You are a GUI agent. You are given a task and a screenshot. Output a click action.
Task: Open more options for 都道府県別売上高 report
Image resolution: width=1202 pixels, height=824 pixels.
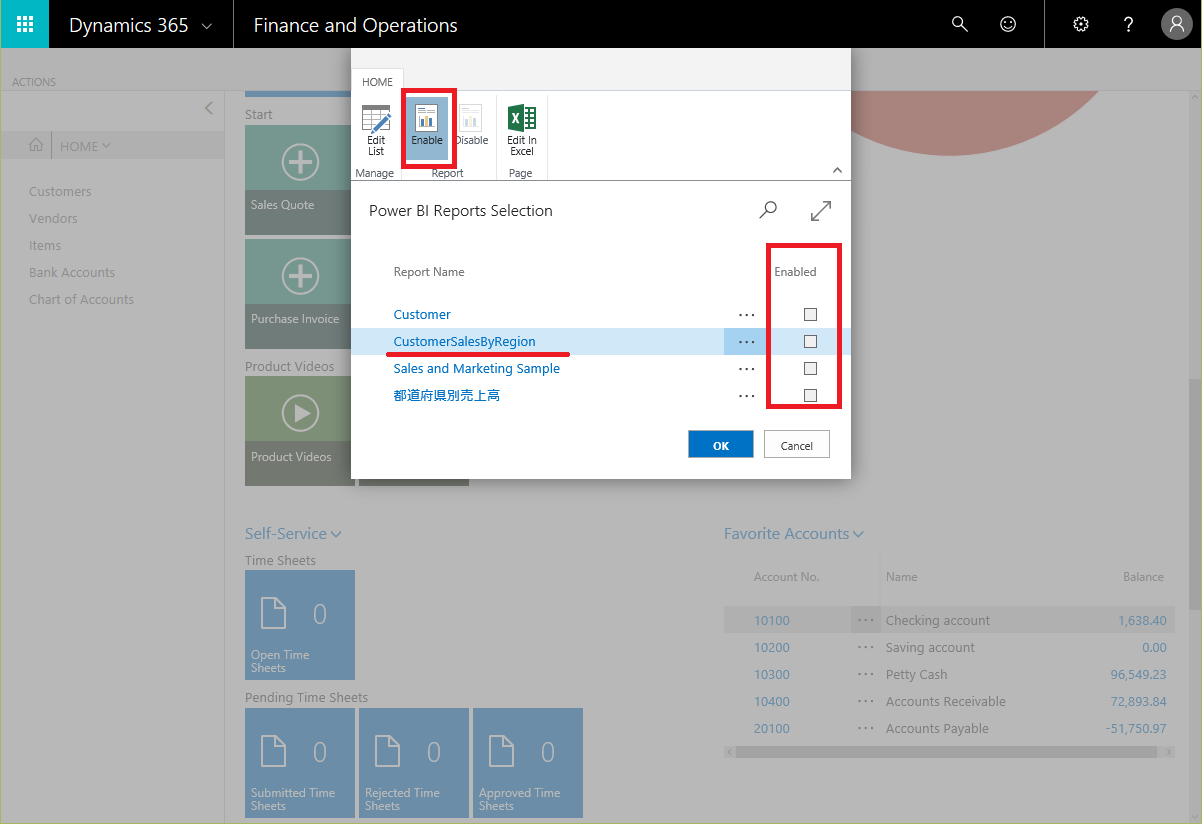pyautogui.click(x=746, y=395)
